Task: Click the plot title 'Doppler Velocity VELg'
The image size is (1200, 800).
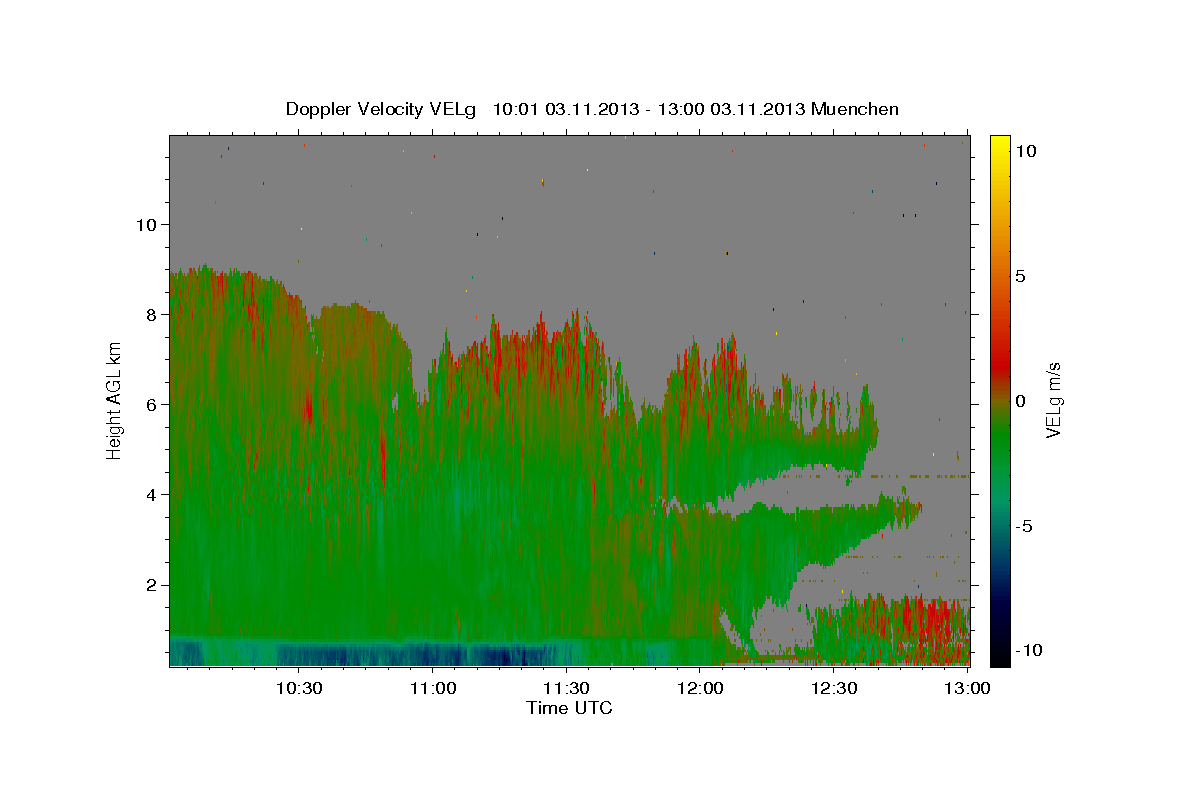Action: tap(381, 109)
